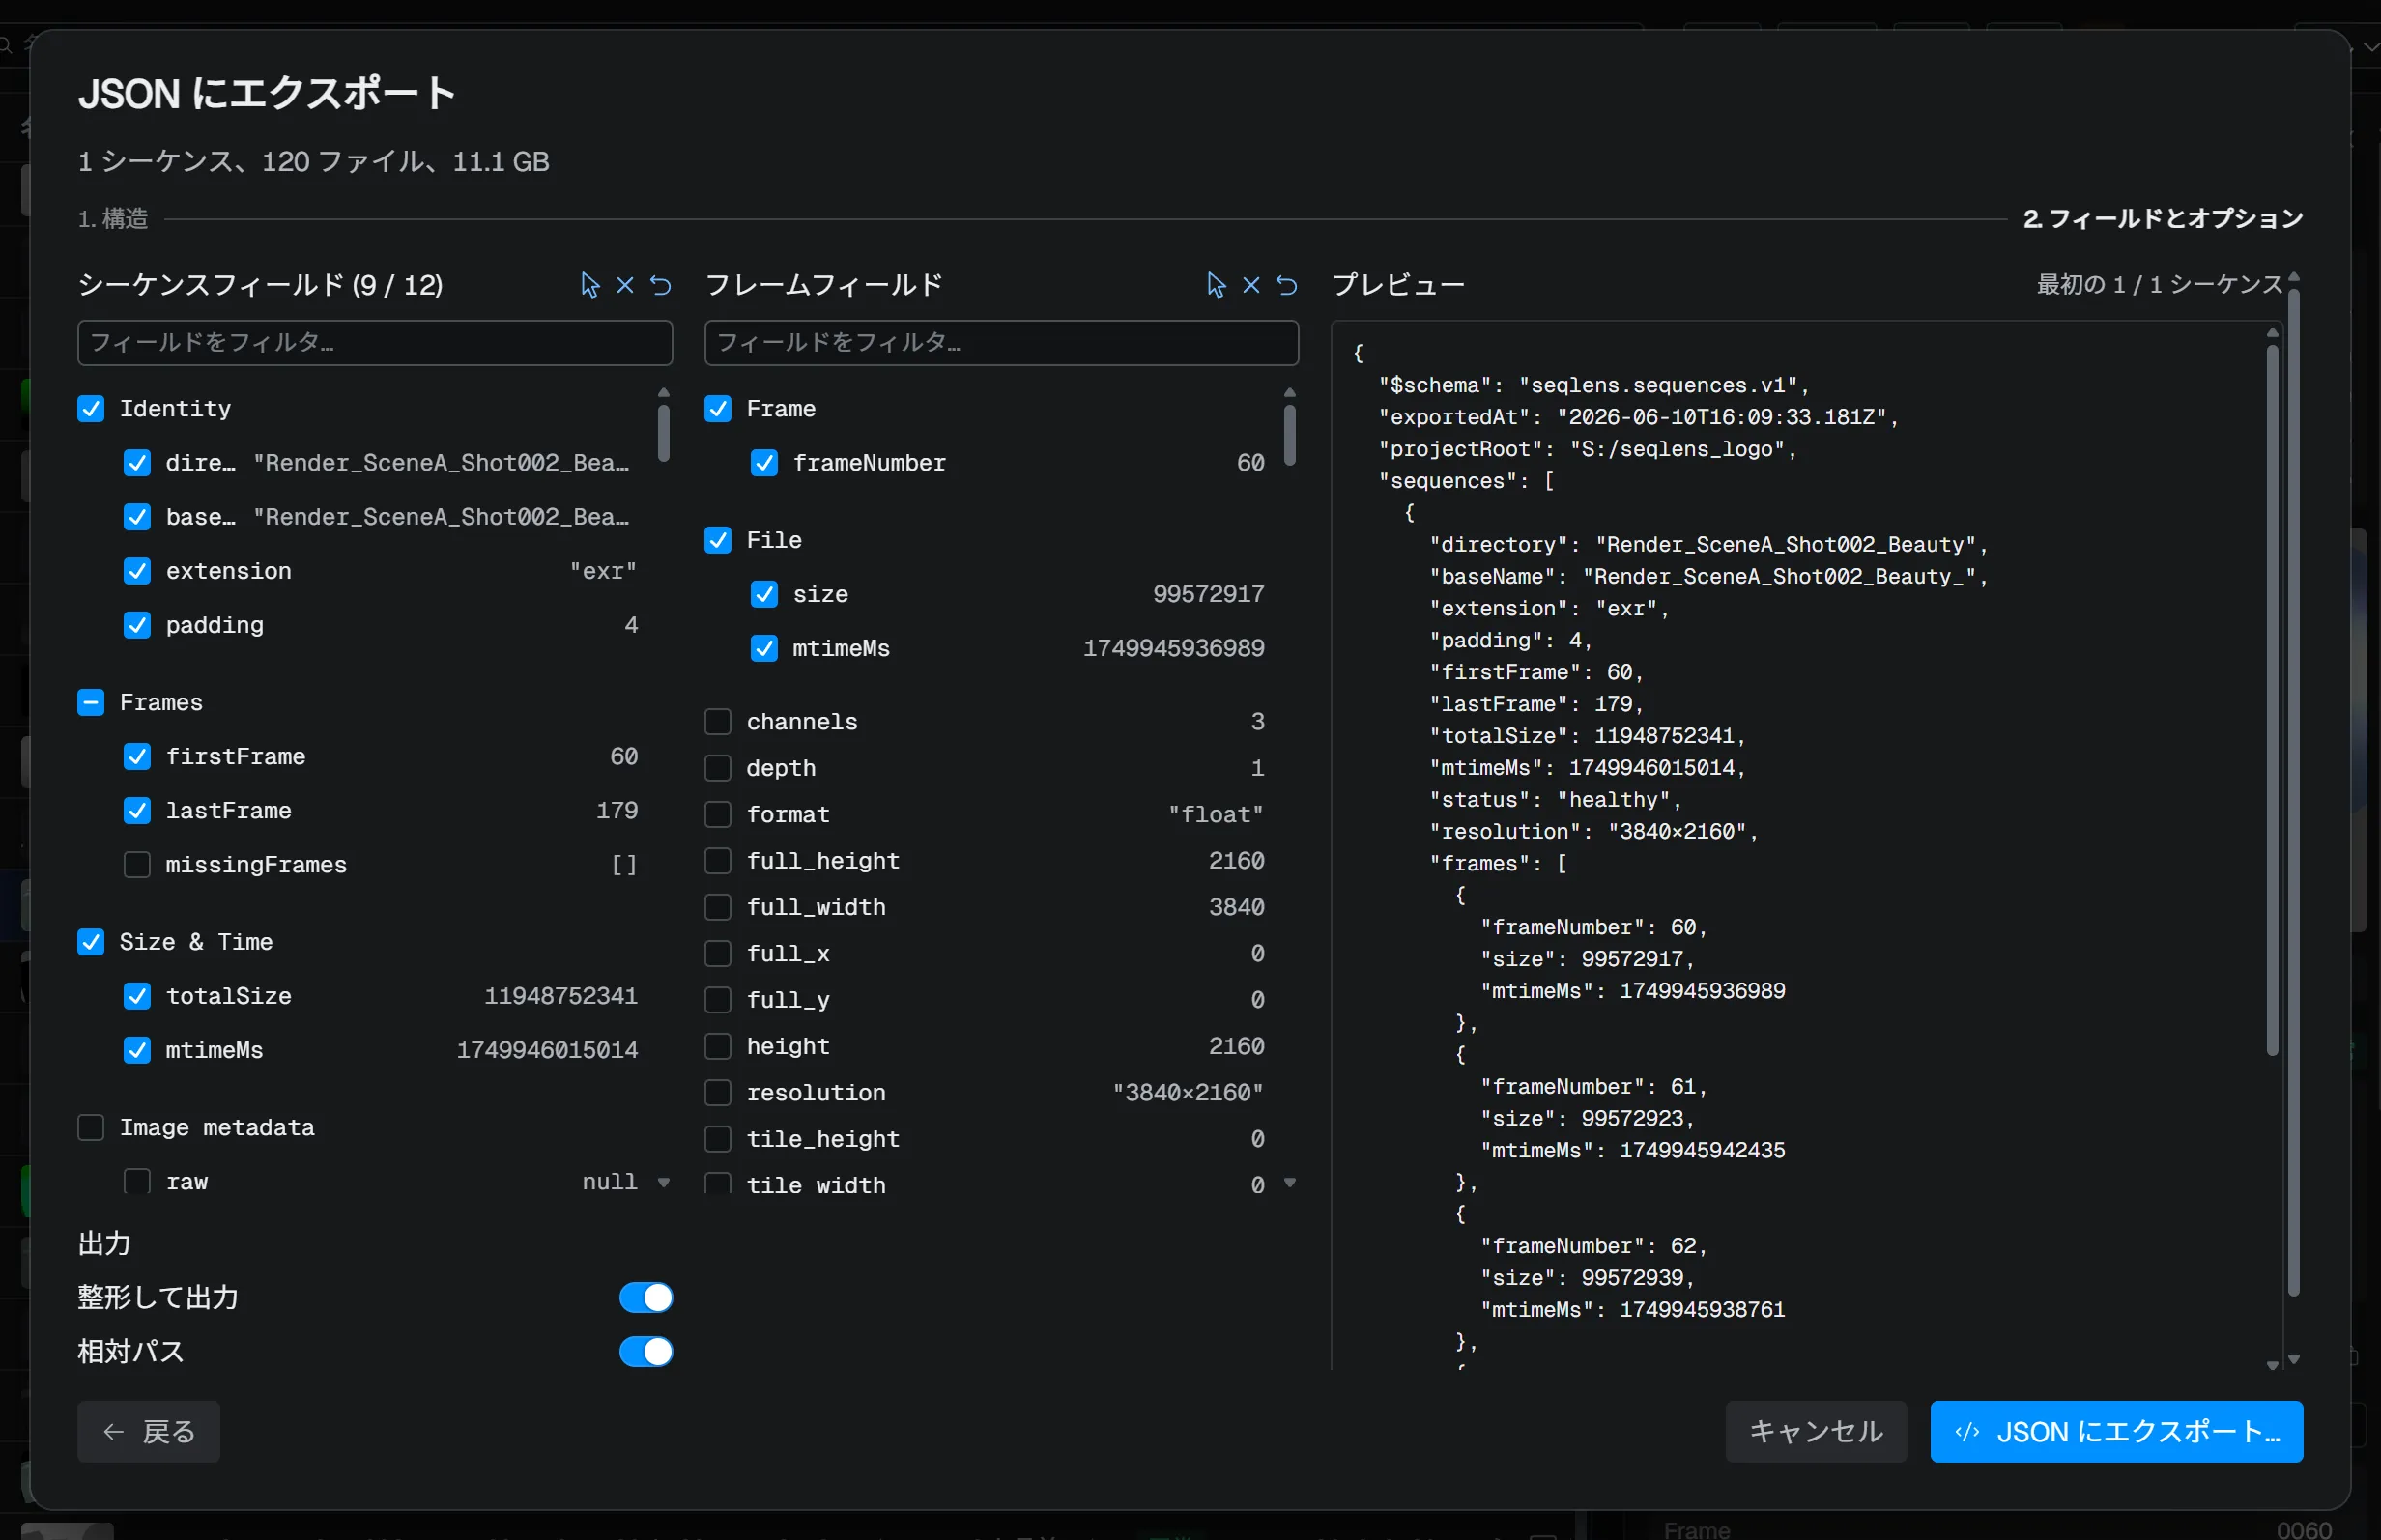This screenshot has height=1540, width=2381.
Task: Click the "exportedAt" line in preview
Action: [x=1638, y=417]
